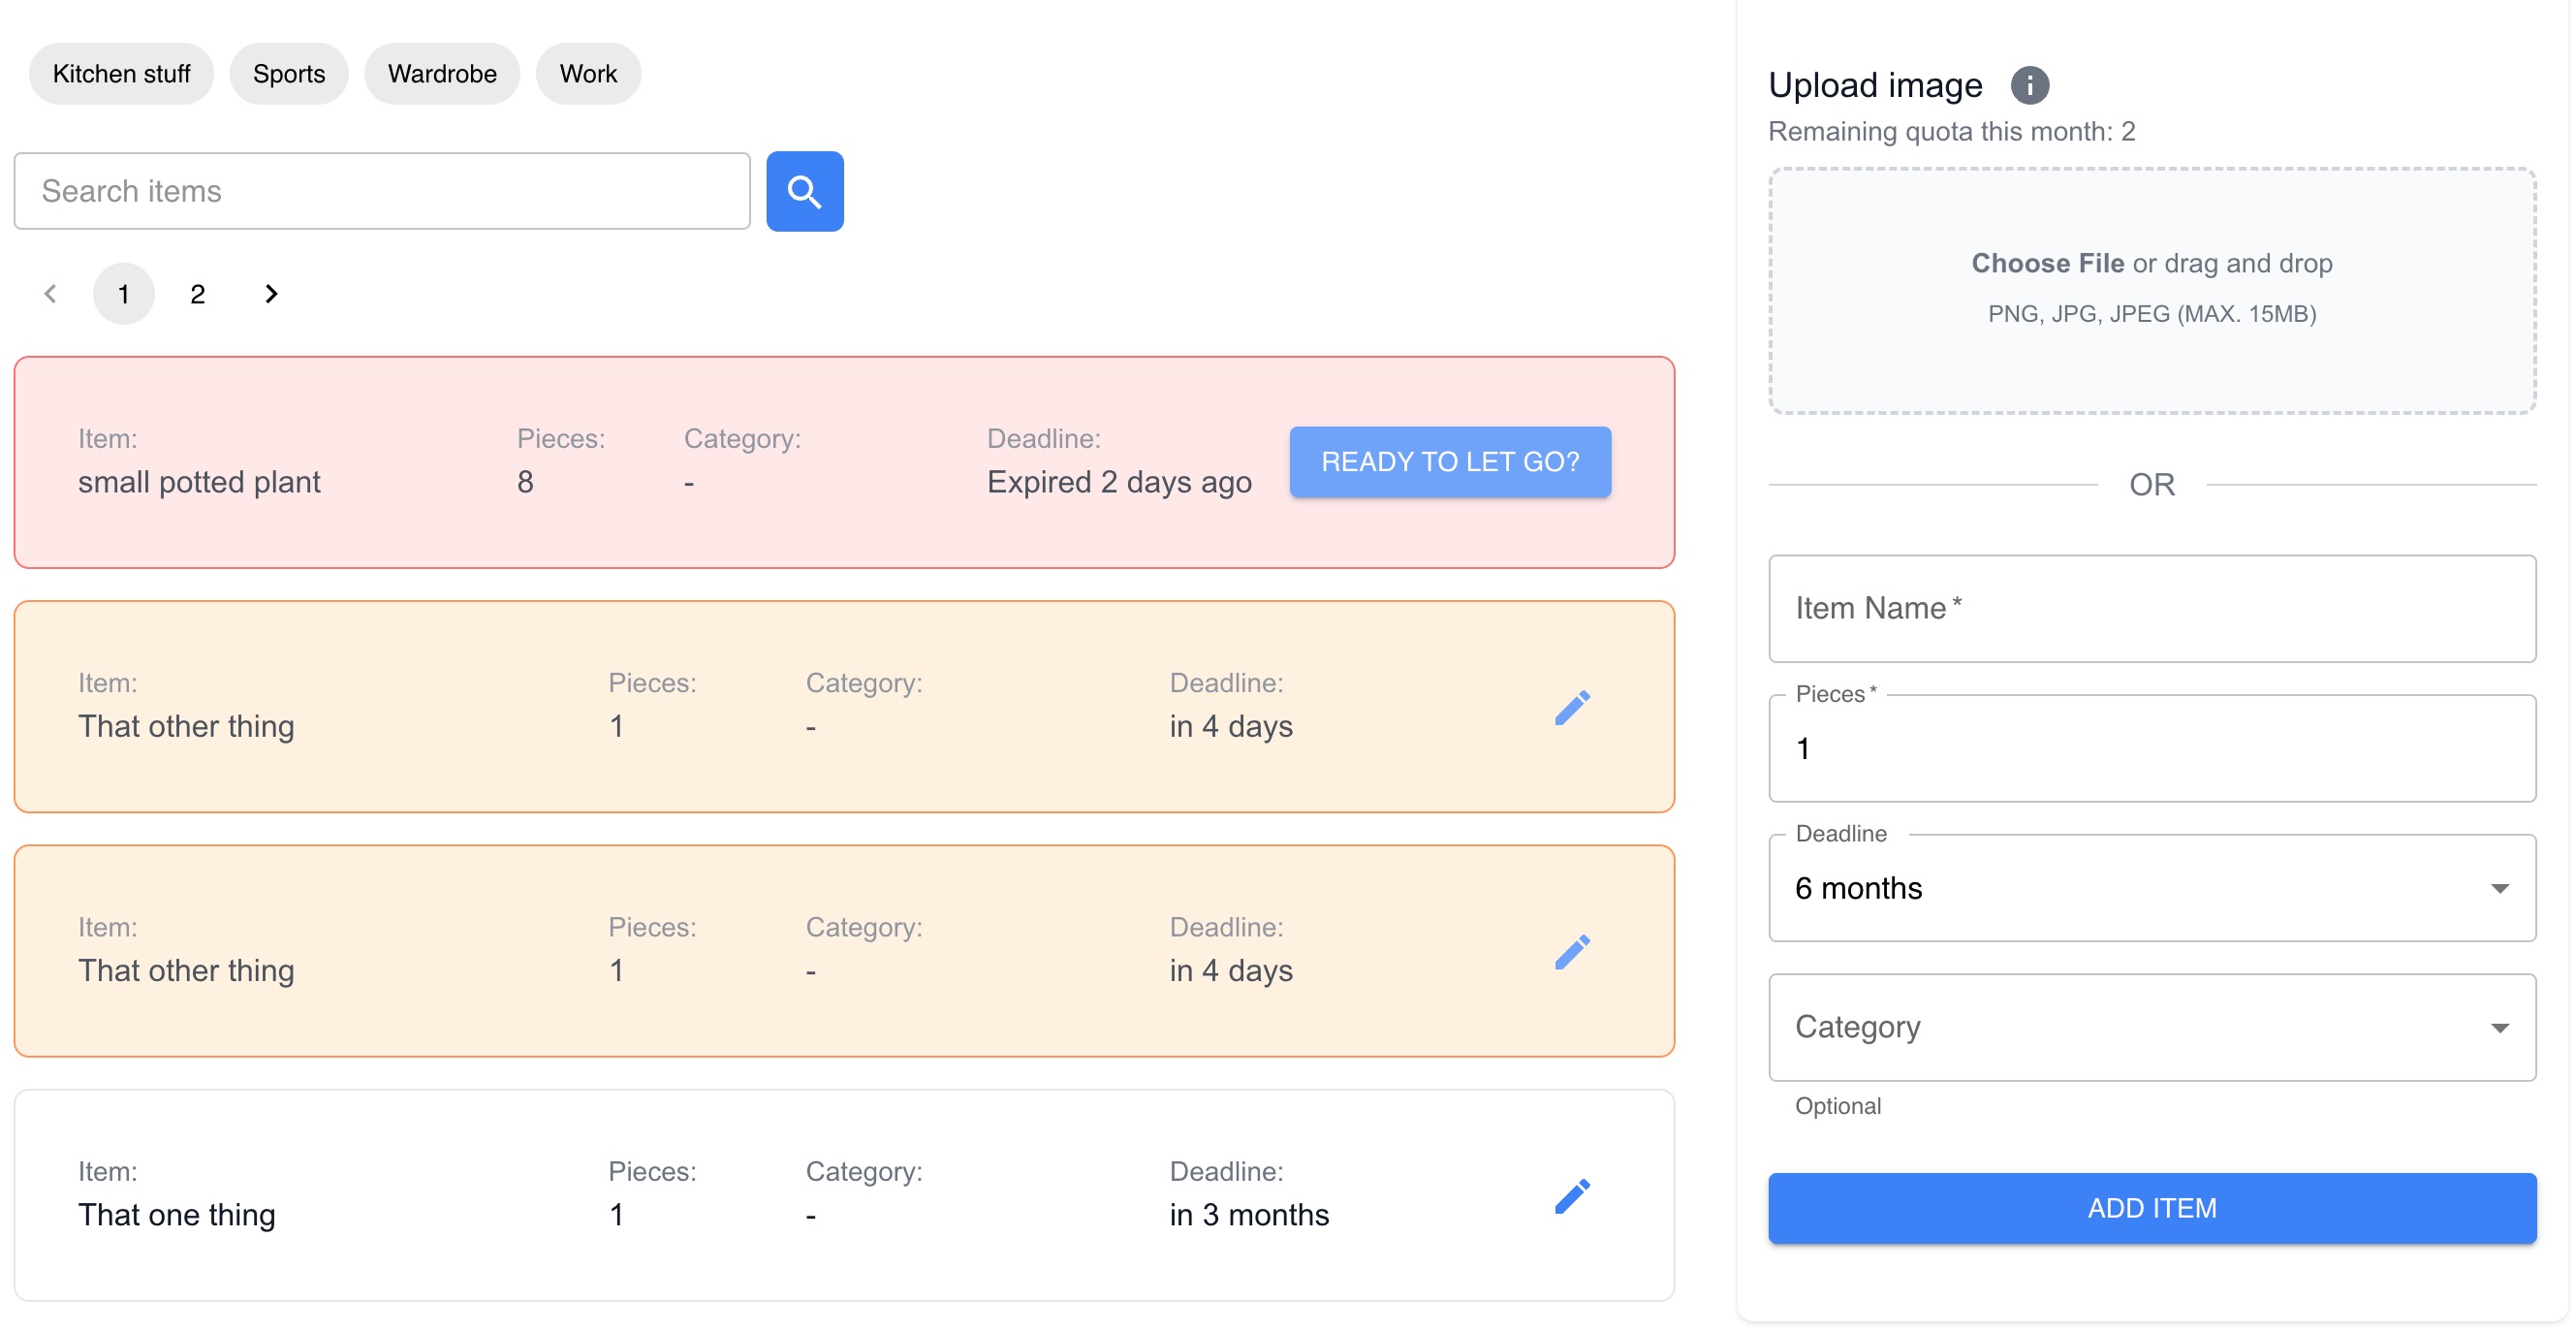Screen dimensions: 2576x1332
Task: Go to previous page with left chevron
Action: (x=50, y=293)
